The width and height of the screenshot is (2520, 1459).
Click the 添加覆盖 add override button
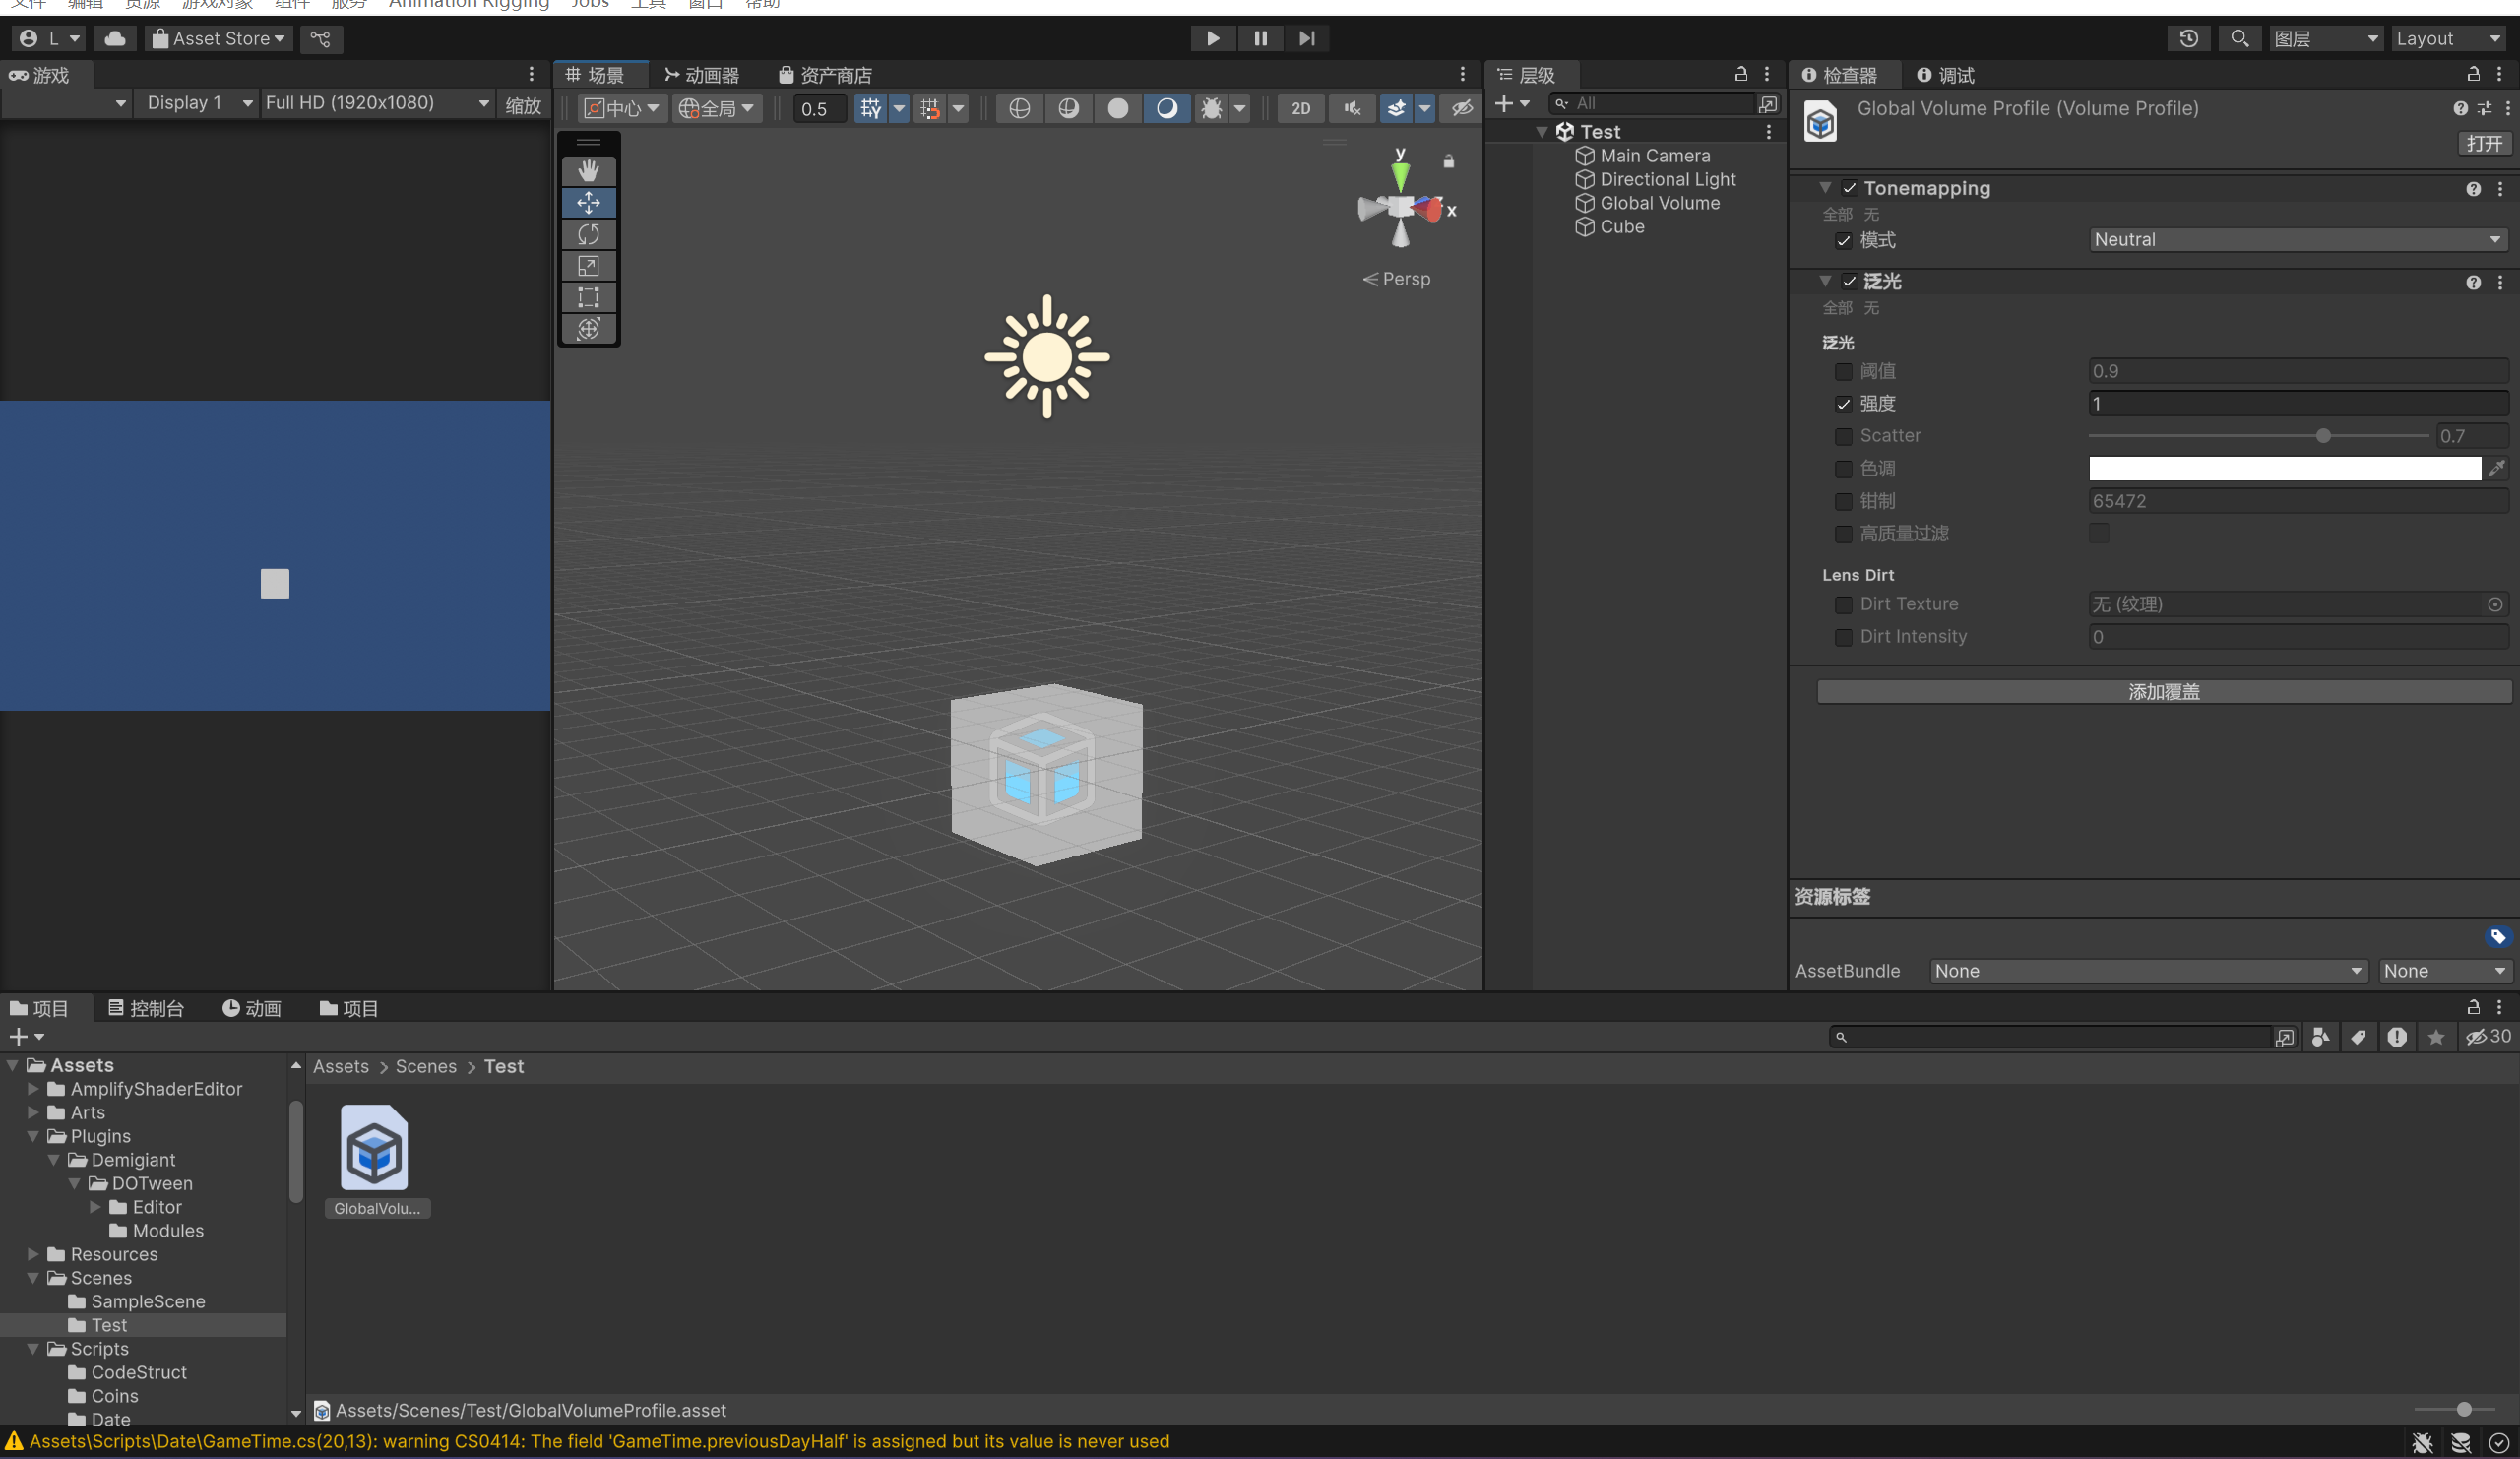click(x=2163, y=692)
